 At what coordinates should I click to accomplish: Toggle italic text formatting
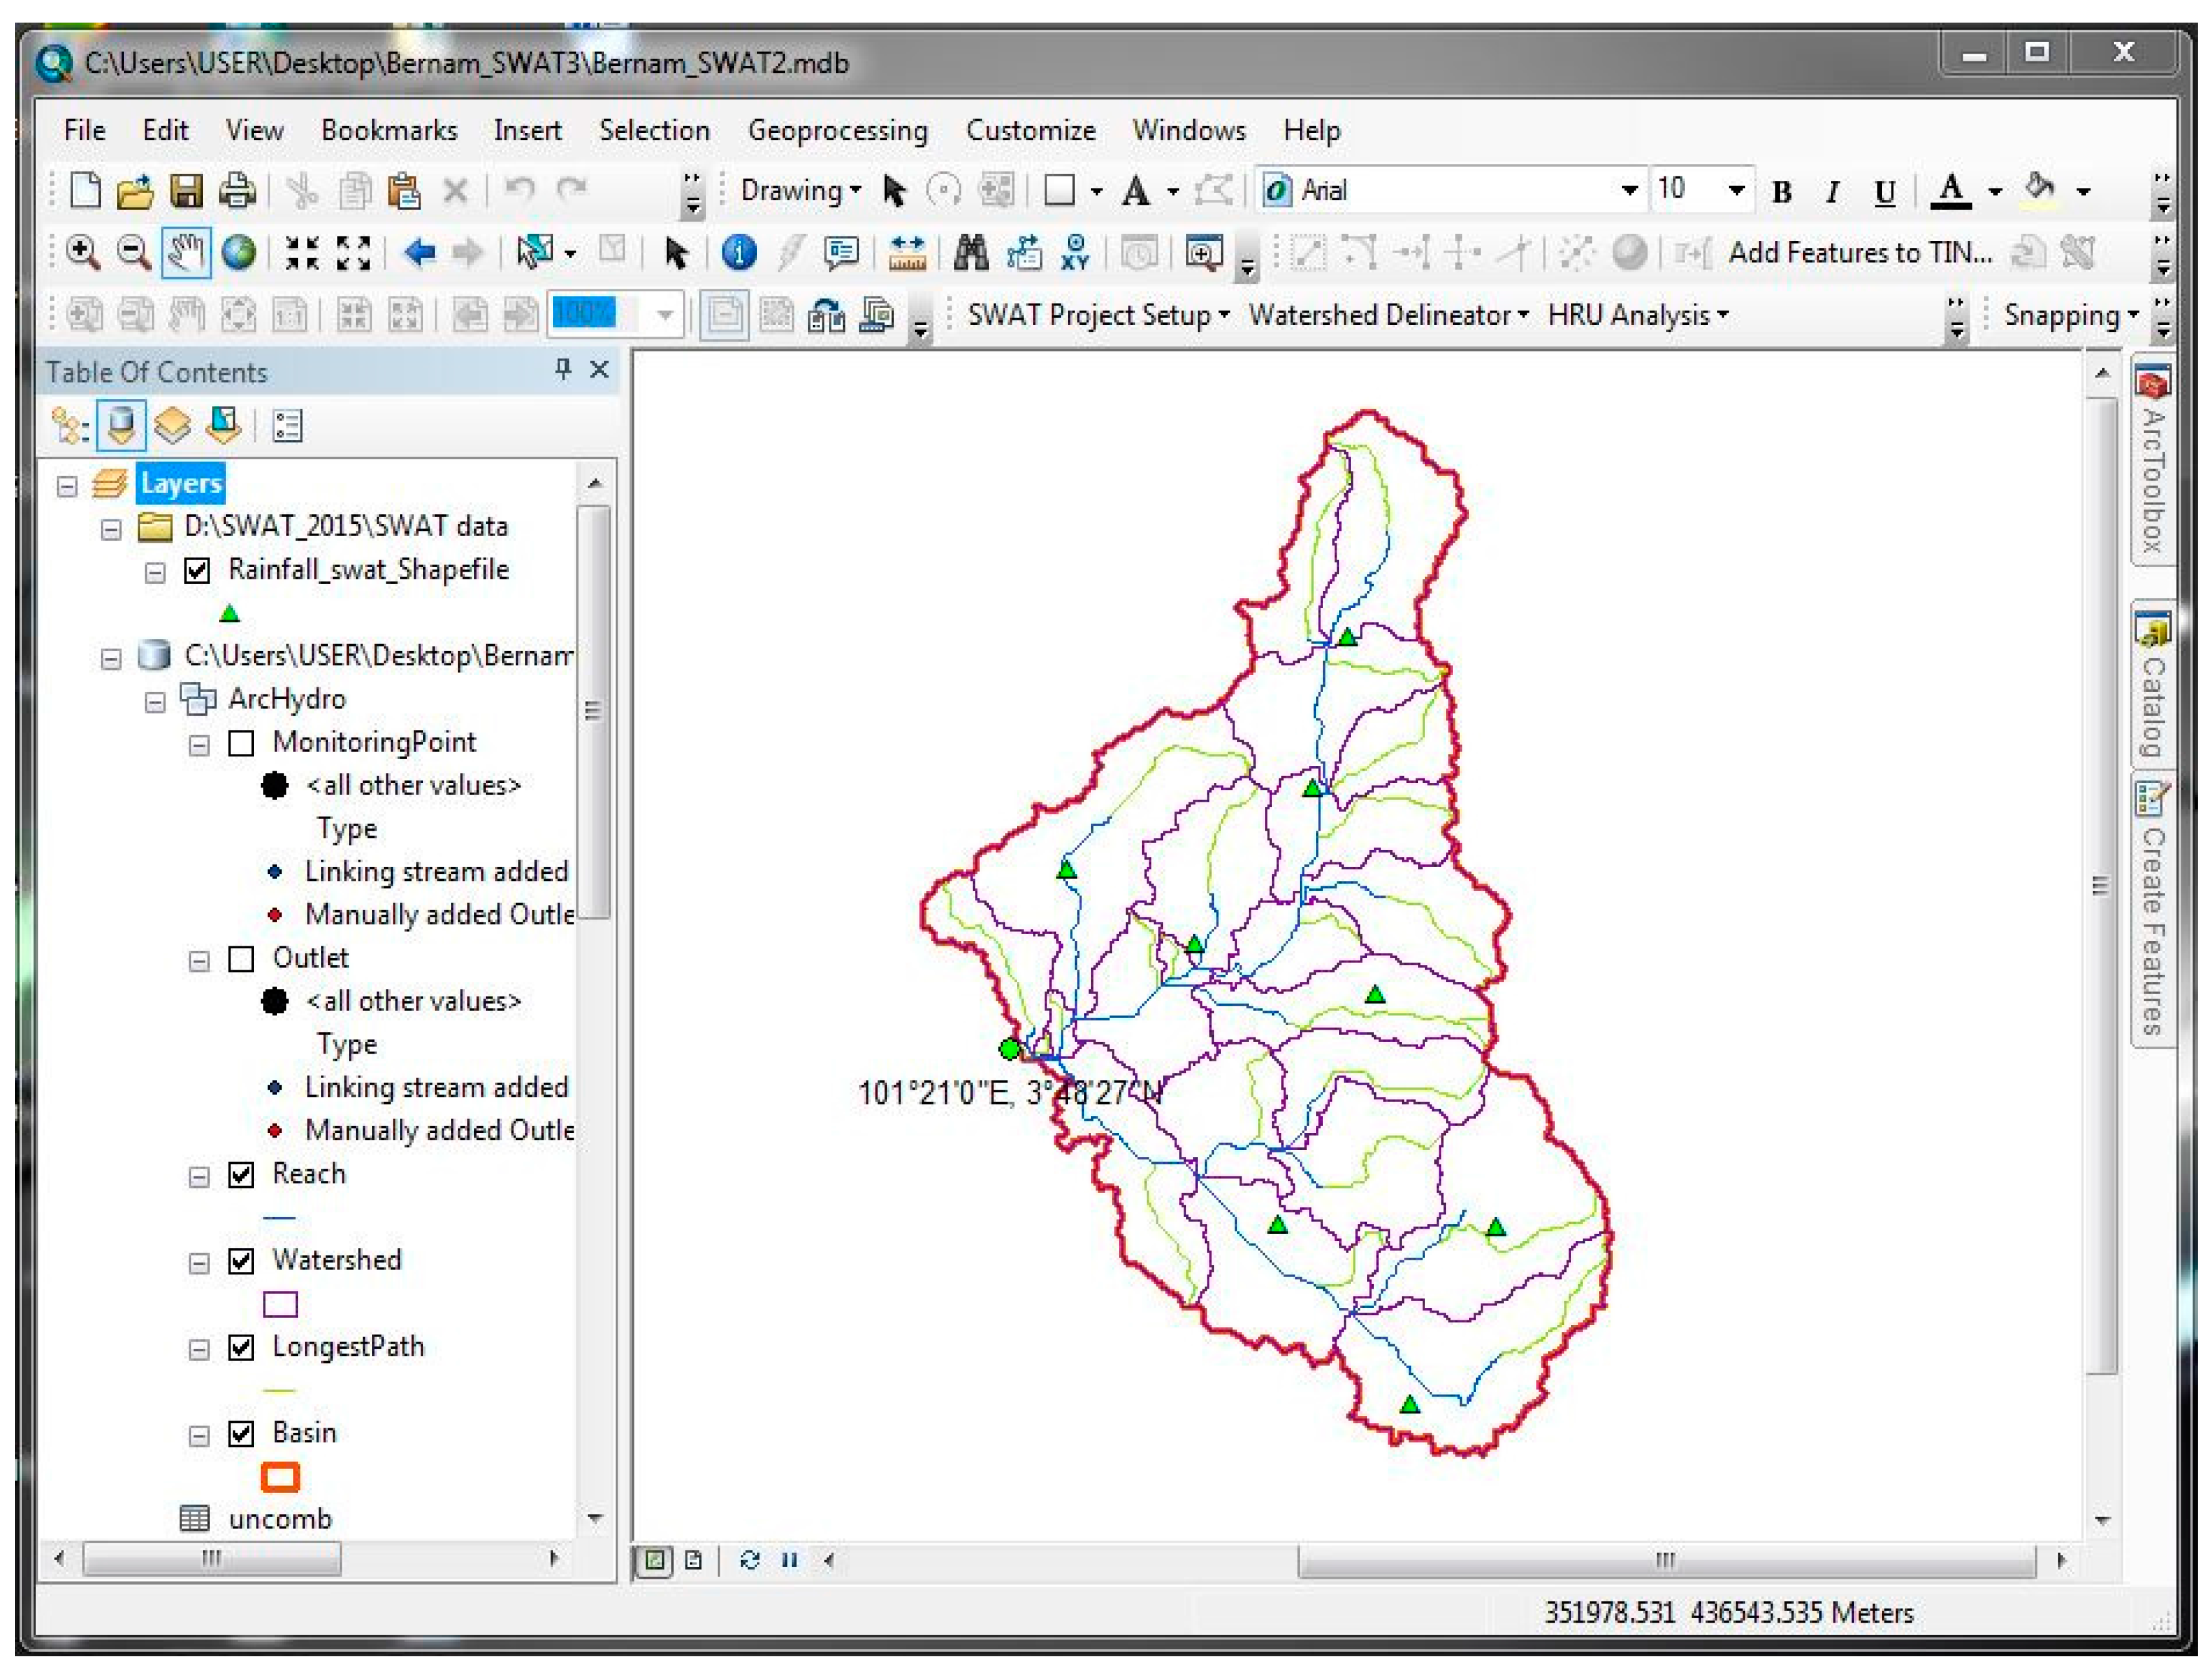tap(1832, 191)
